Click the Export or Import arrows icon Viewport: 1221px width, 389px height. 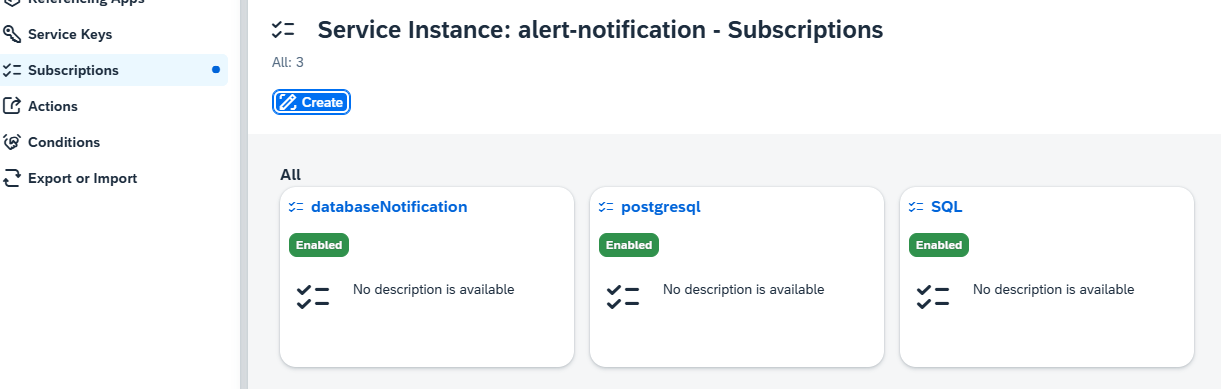[12, 178]
